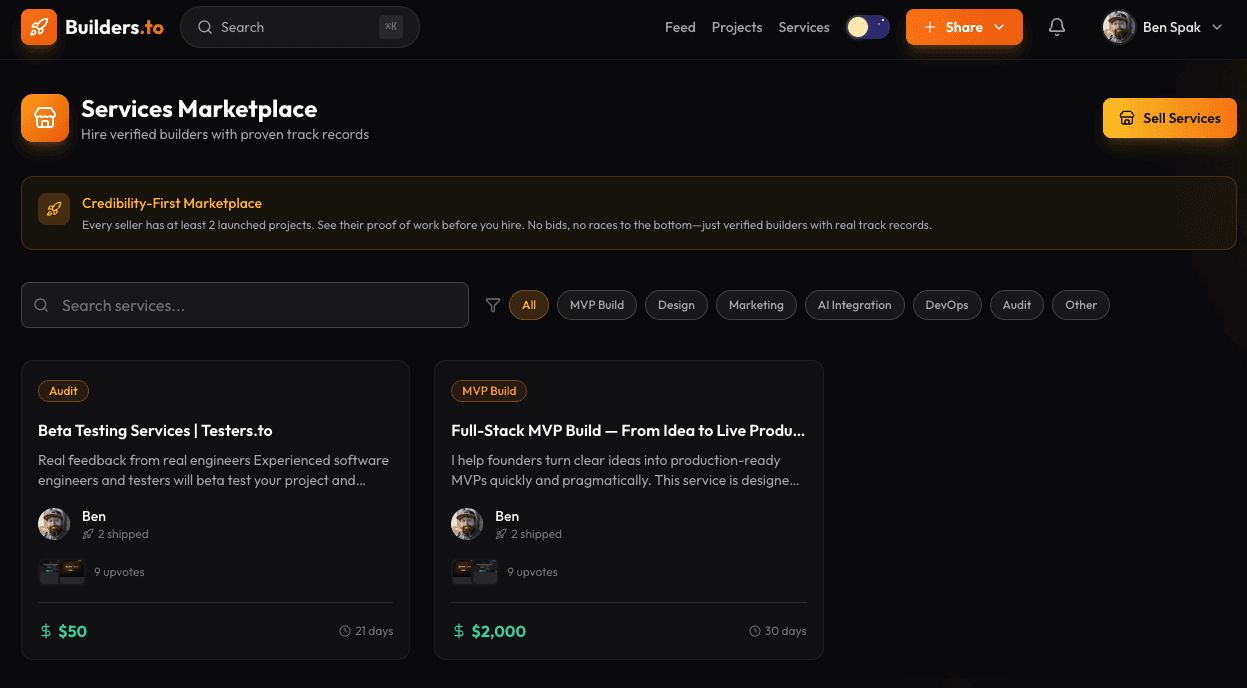Open the Ben Spak account menu

click(1163, 27)
